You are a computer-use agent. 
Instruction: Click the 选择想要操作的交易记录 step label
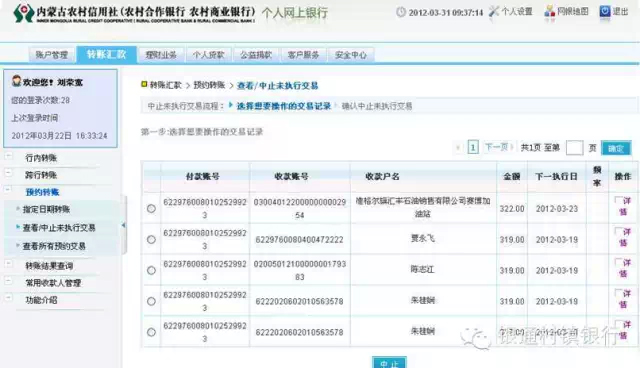click(x=284, y=106)
